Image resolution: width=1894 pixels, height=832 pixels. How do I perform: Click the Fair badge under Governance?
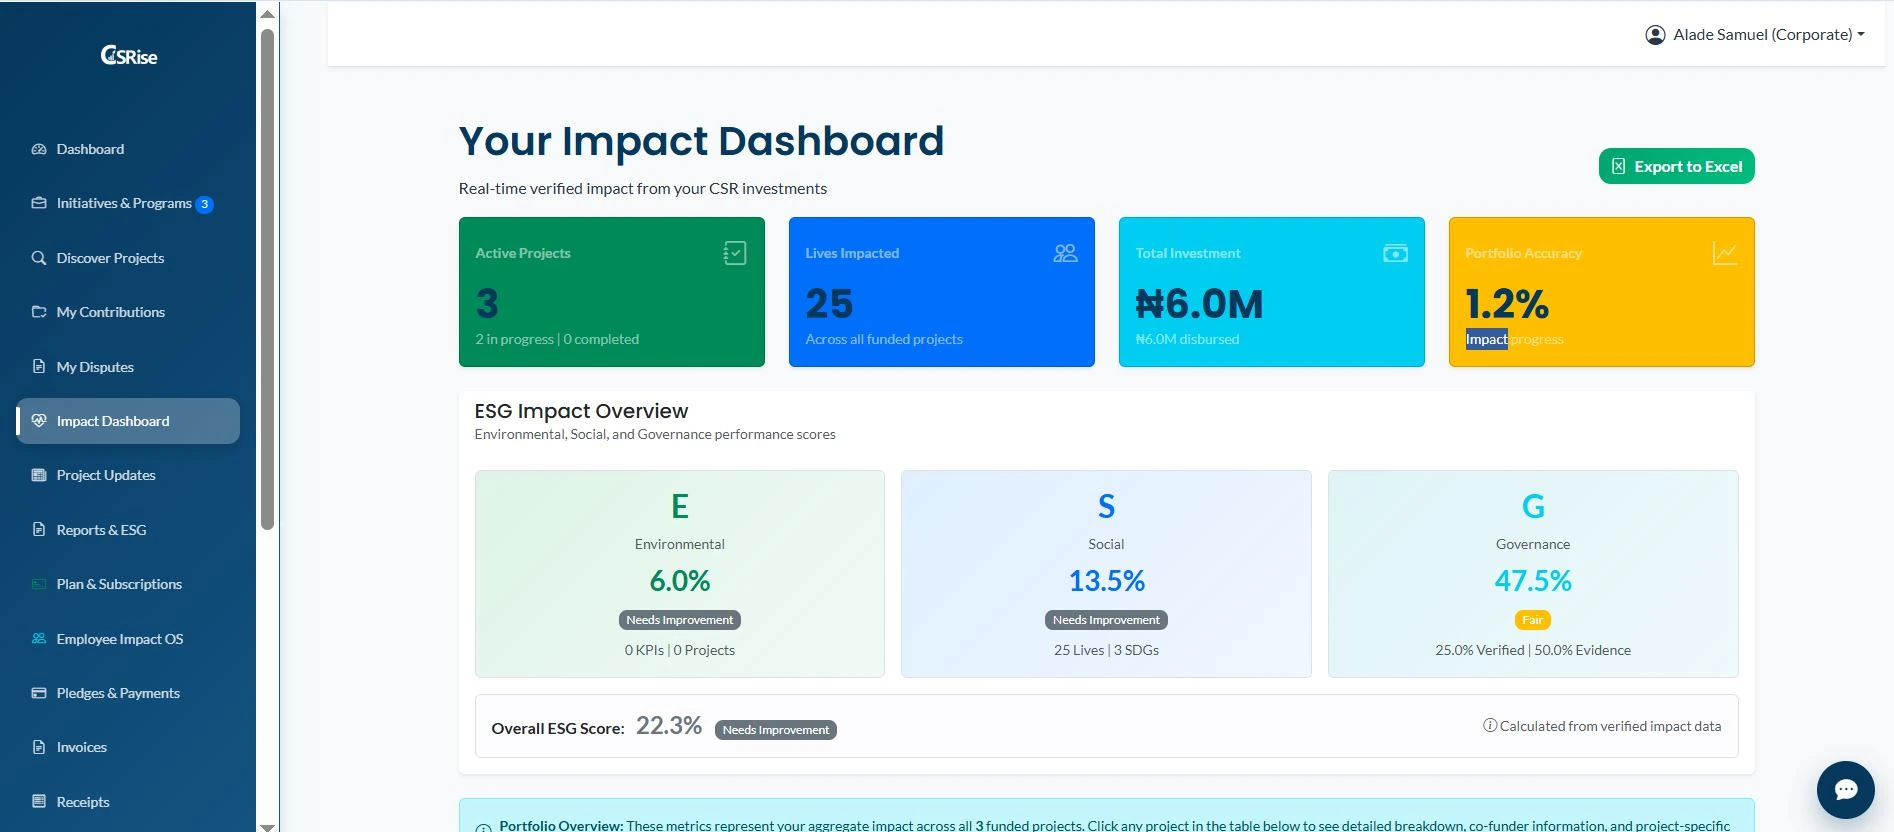1532,620
